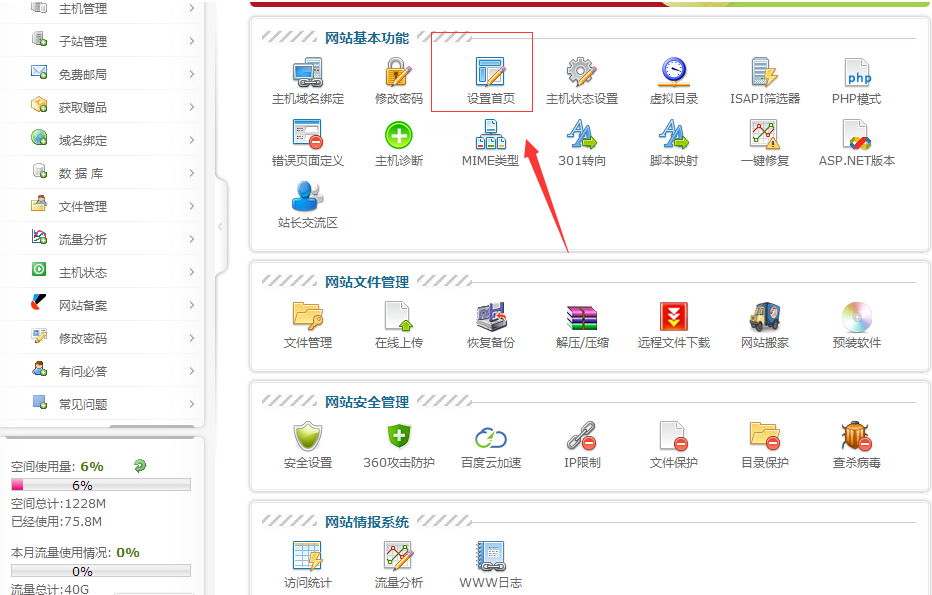Open 文件管理 folder icon in 网站文件管理
The height and width of the screenshot is (595, 932).
click(x=307, y=316)
